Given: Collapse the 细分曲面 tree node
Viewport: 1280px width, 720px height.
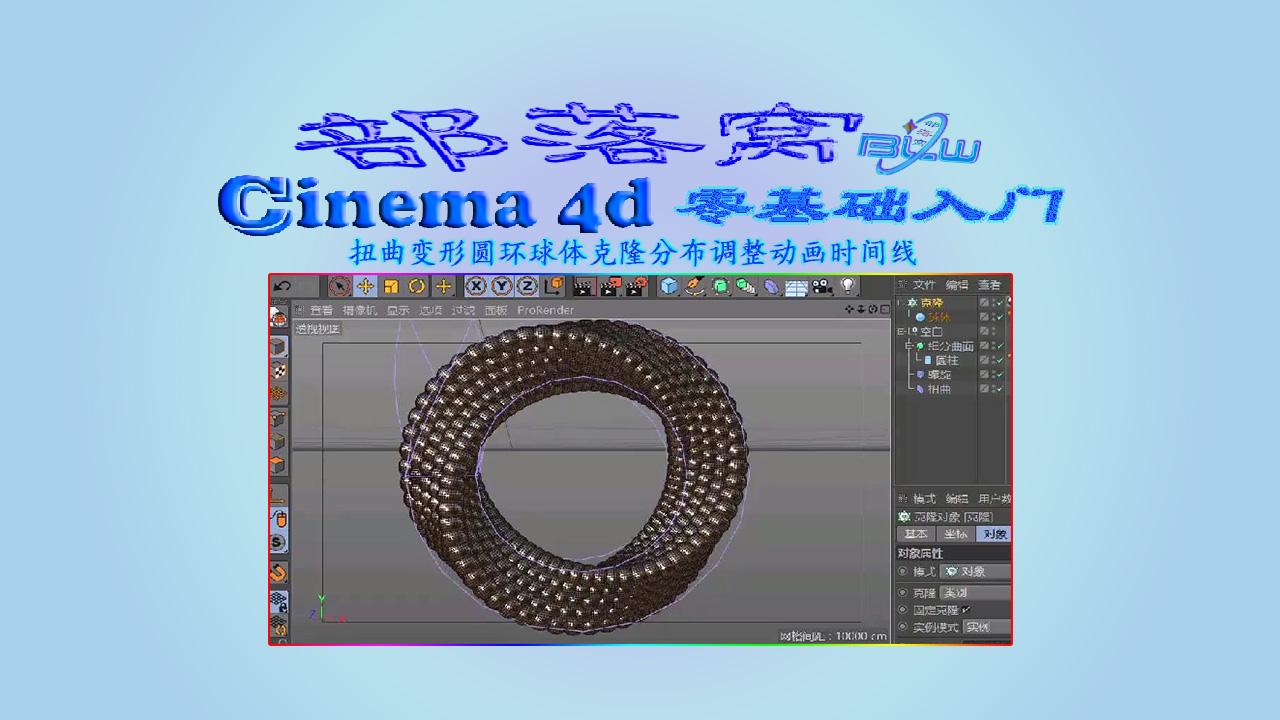Looking at the screenshot, I should tap(908, 346).
